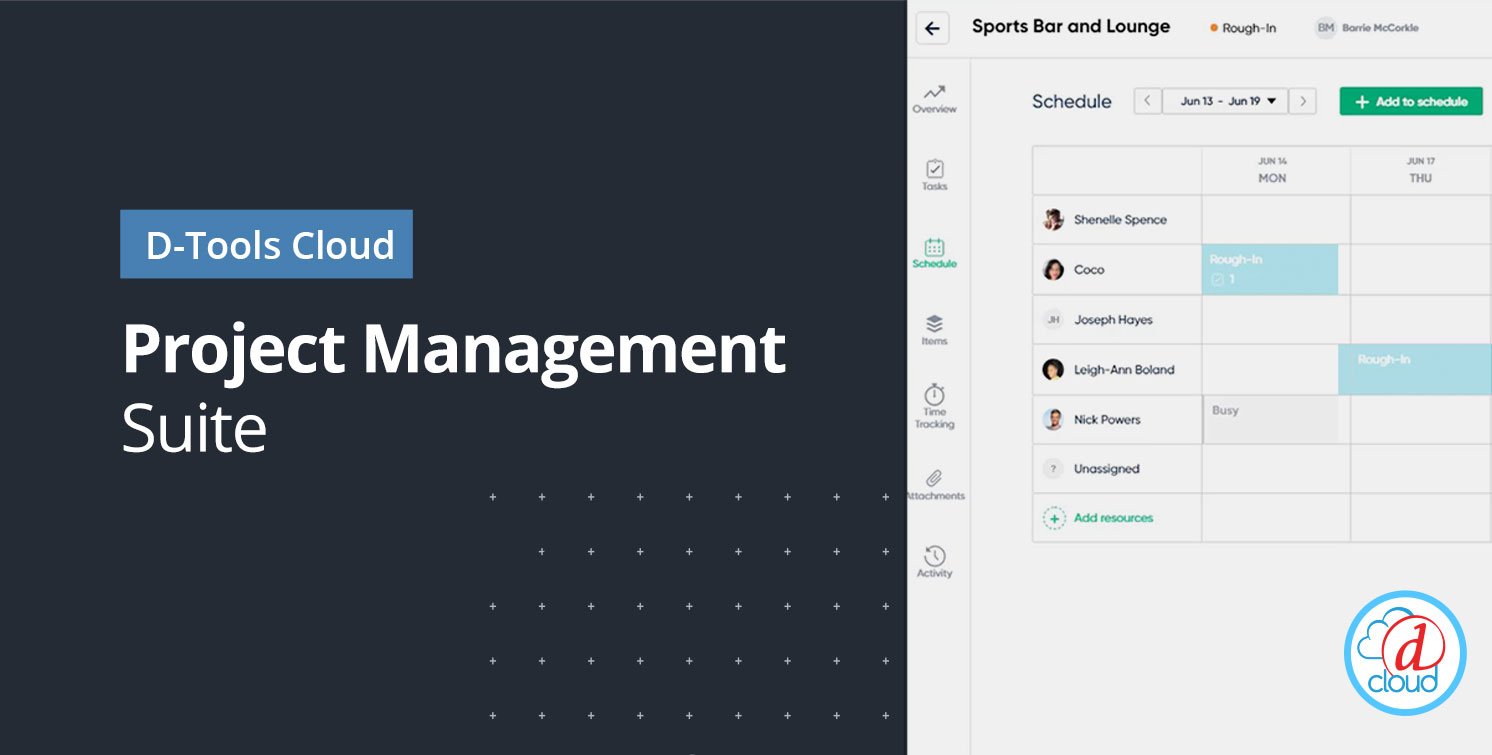This screenshot has height=755, width=1492.
Task: Click the Schedule heading text
Action: [1072, 101]
